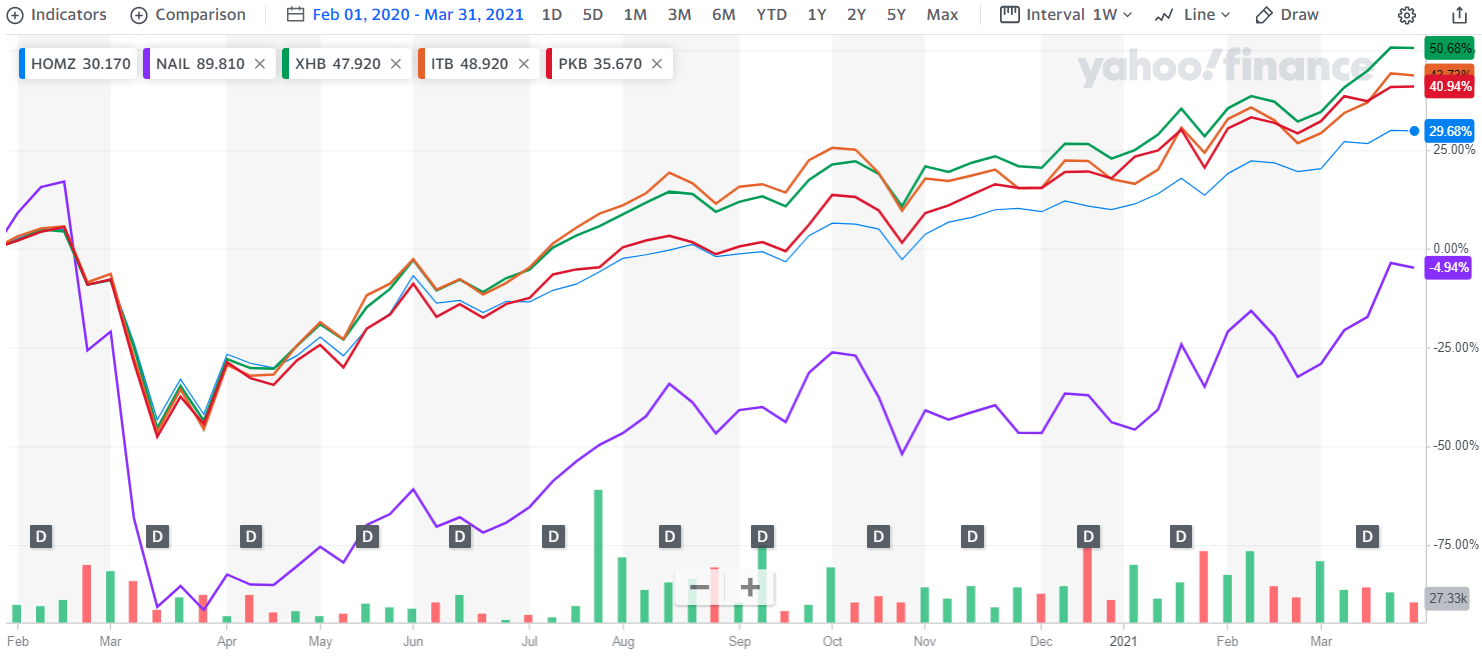Click the zoom-in plus control

(x=749, y=587)
